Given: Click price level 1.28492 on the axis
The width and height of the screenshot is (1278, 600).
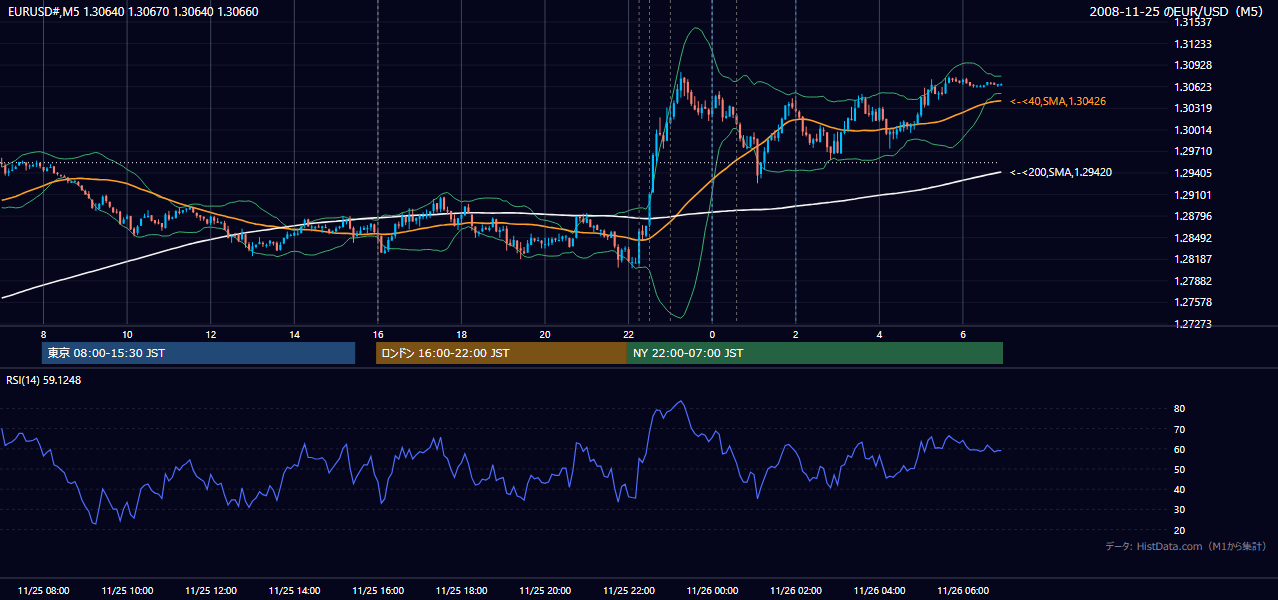Looking at the screenshot, I should [x=1194, y=238].
